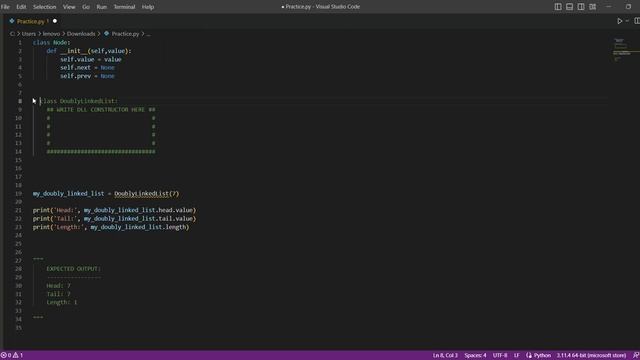Click the 'WRITE DLL CONSTRUCTOR HERE' comment

(x=100, y=110)
